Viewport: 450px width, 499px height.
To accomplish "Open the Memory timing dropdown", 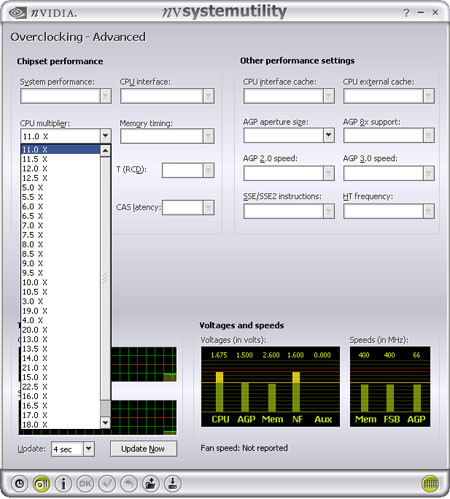I will 167,136.
